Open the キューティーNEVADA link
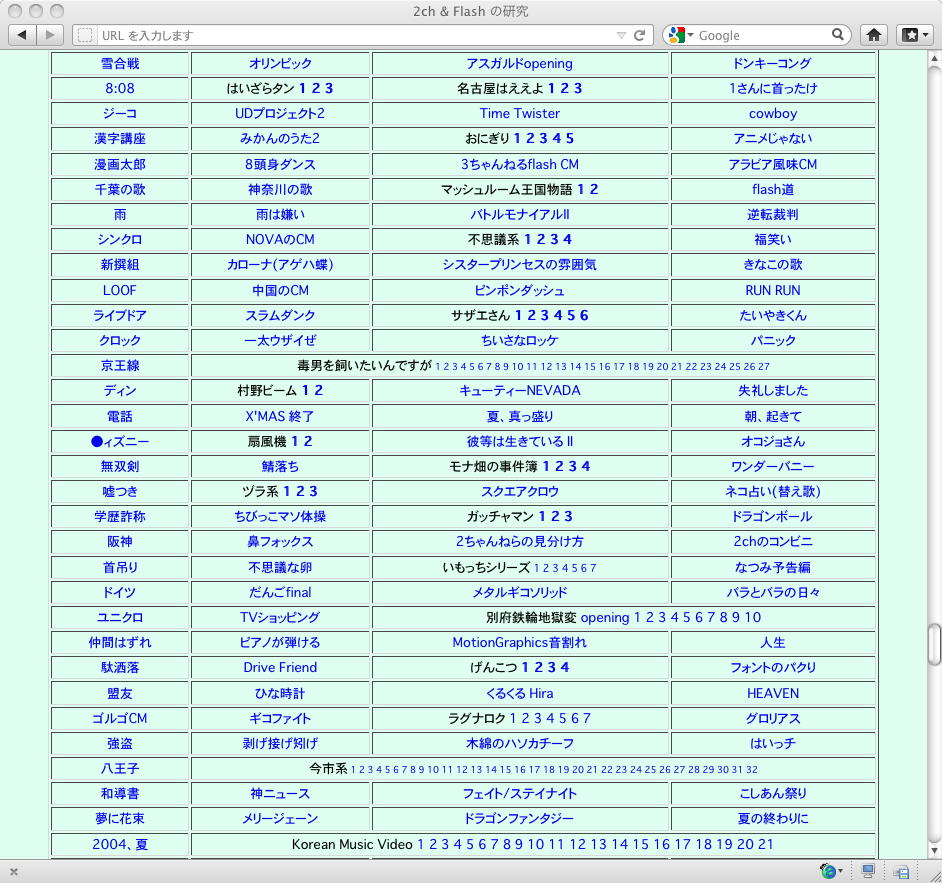 tap(520, 391)
